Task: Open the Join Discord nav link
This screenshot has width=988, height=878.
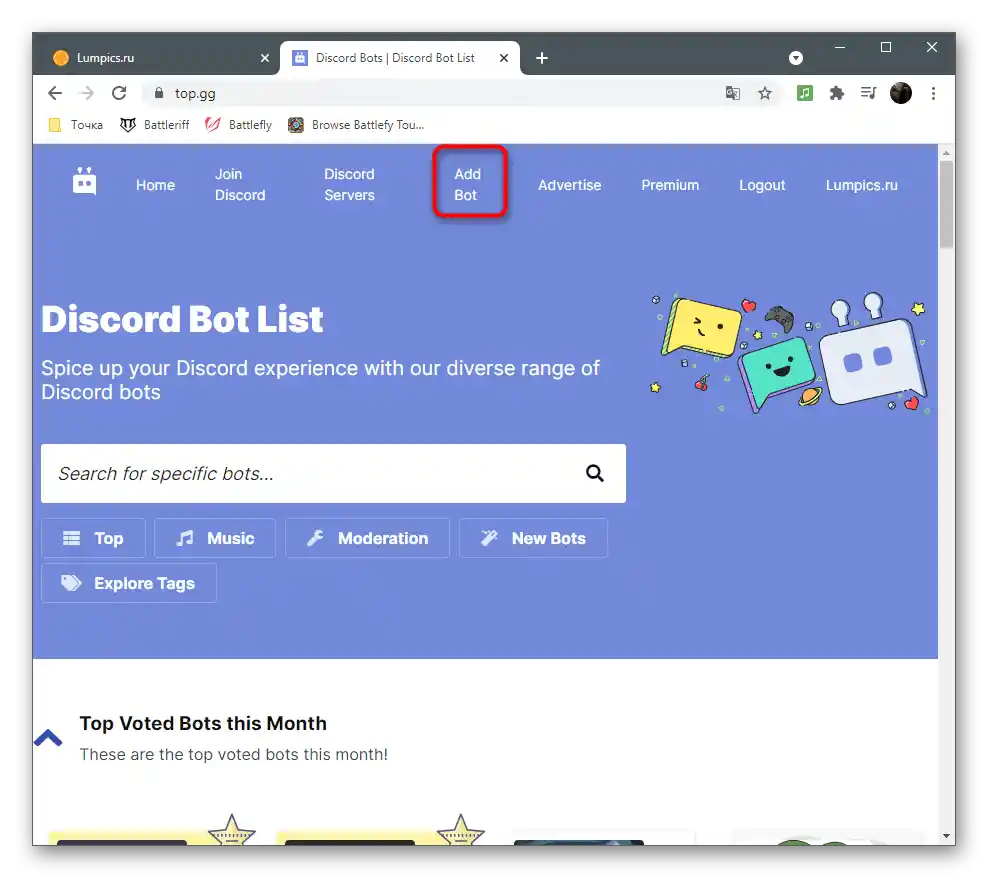Action: 240,185
